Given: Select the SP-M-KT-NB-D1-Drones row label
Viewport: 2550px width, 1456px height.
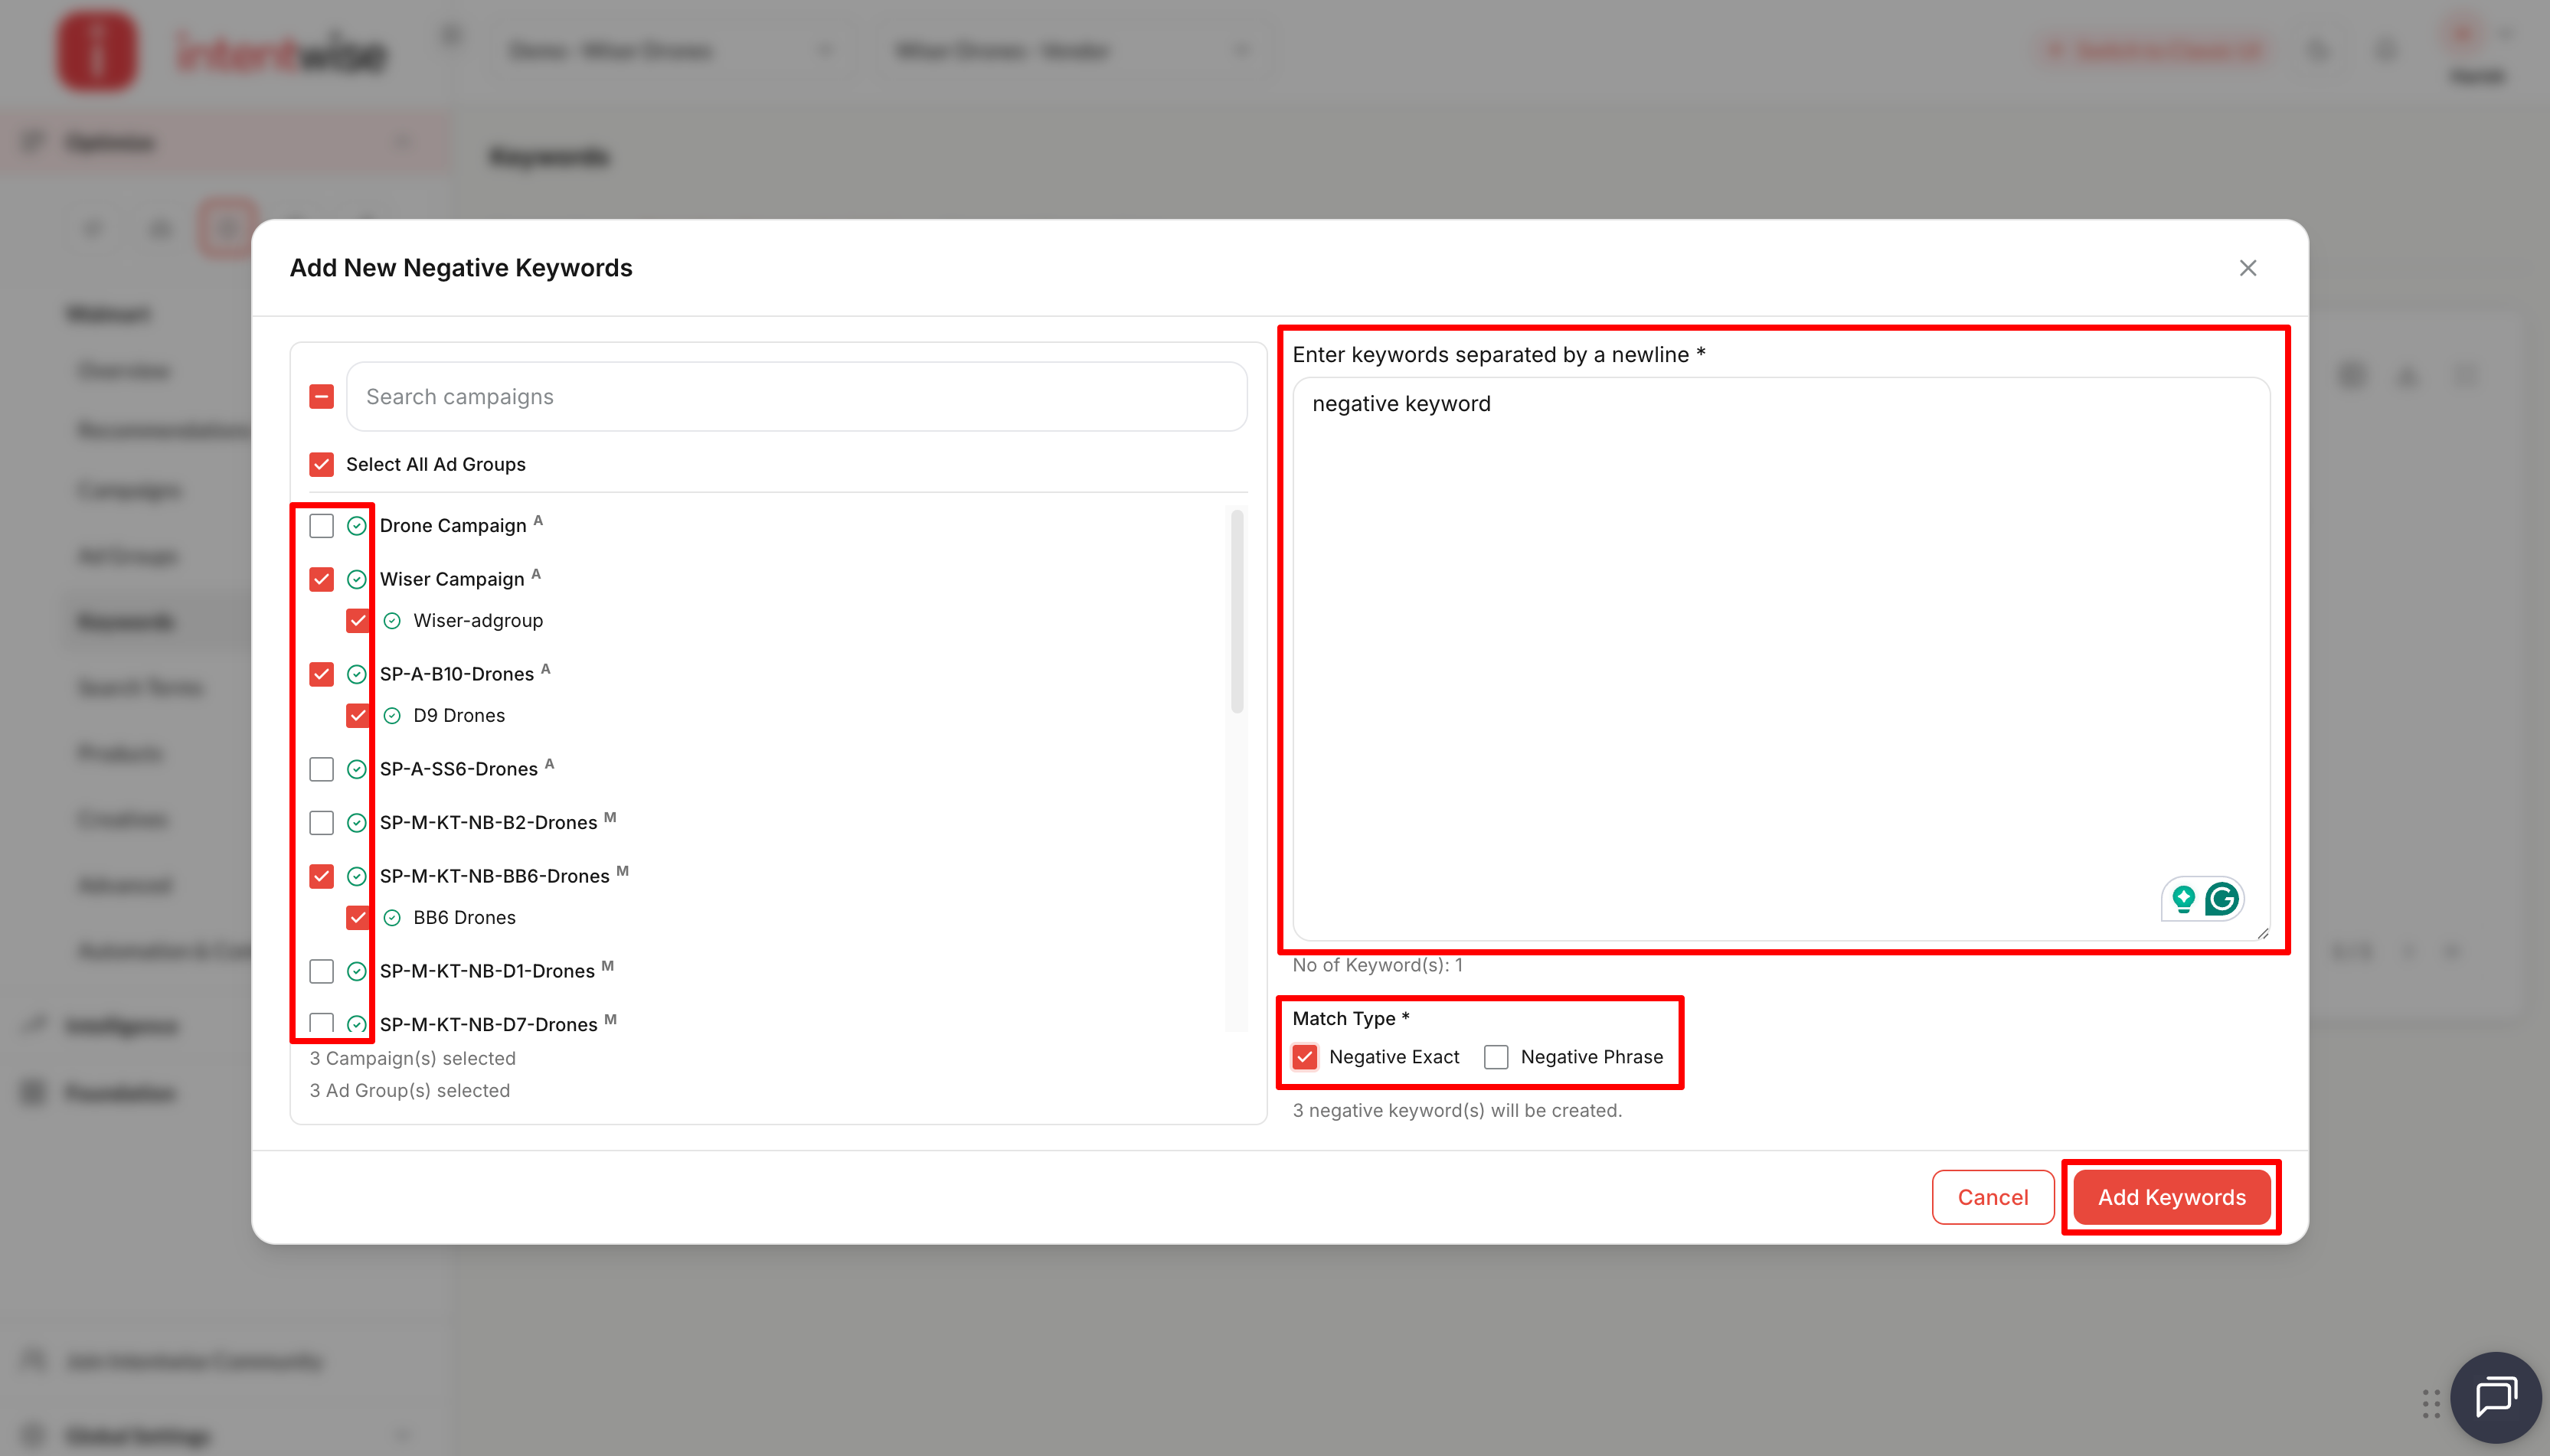Looking at the screenshot, I should pos(487,972).
